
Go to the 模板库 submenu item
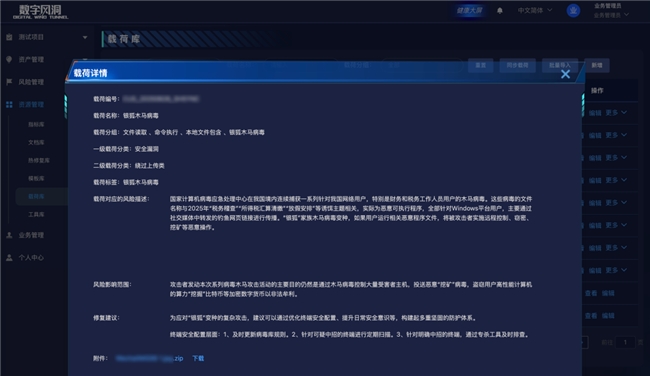pos(36,178)
